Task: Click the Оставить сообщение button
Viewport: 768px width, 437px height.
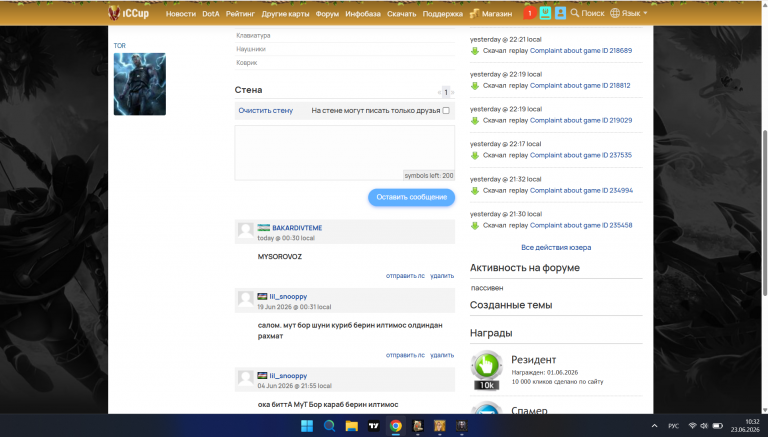Action: click(411, 197)
